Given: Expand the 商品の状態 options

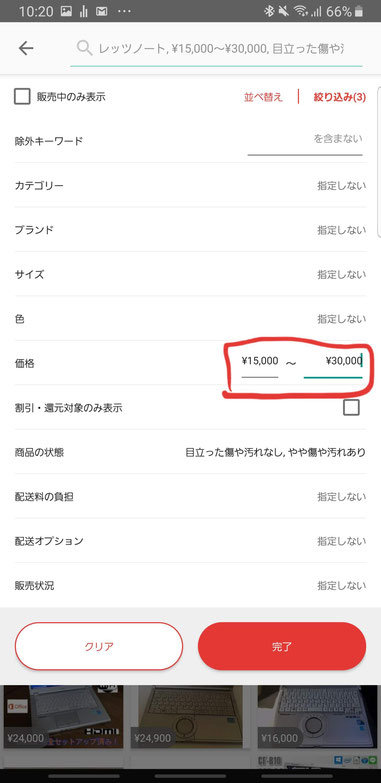Looking at the screenshot, I should (190, 452).
